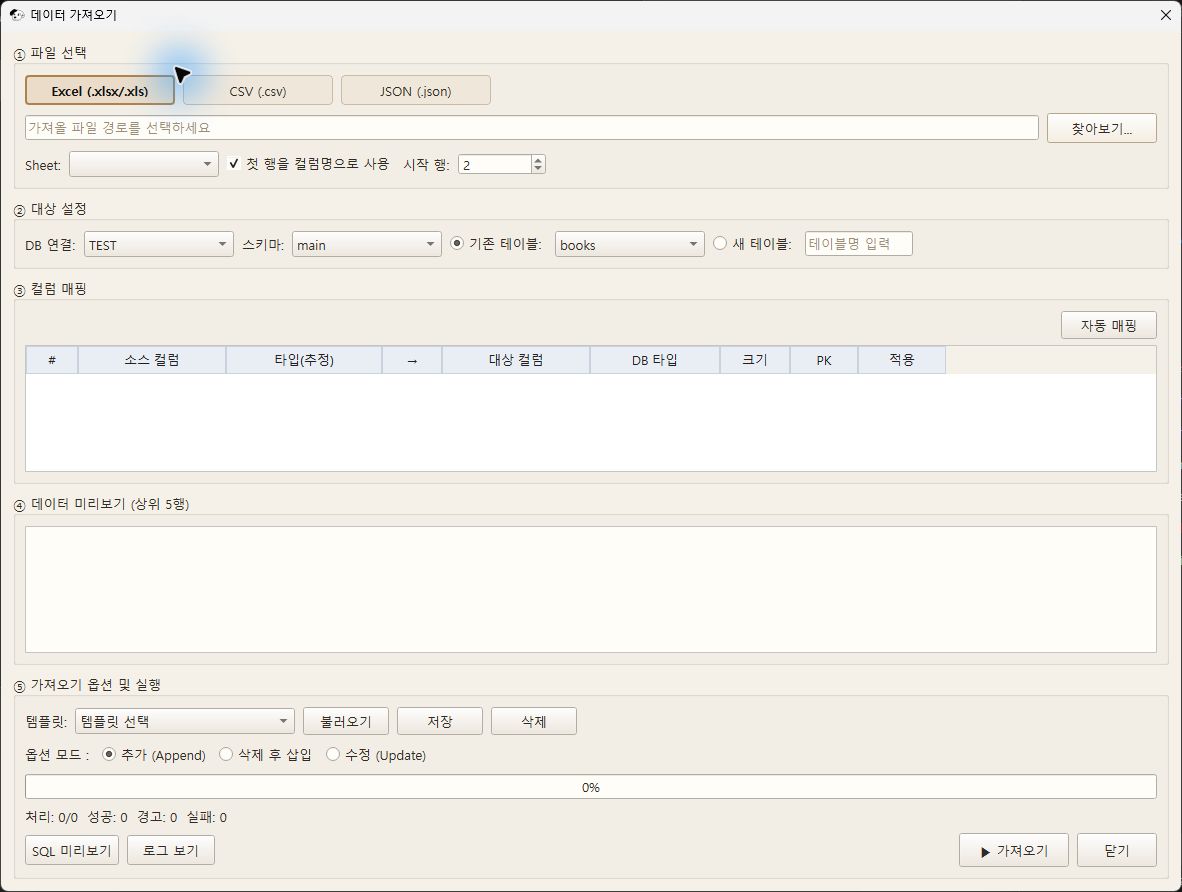The image size is (1182, 892).
Task: Open the existing table dropdown showing books
Action: [x=629, y=244]
